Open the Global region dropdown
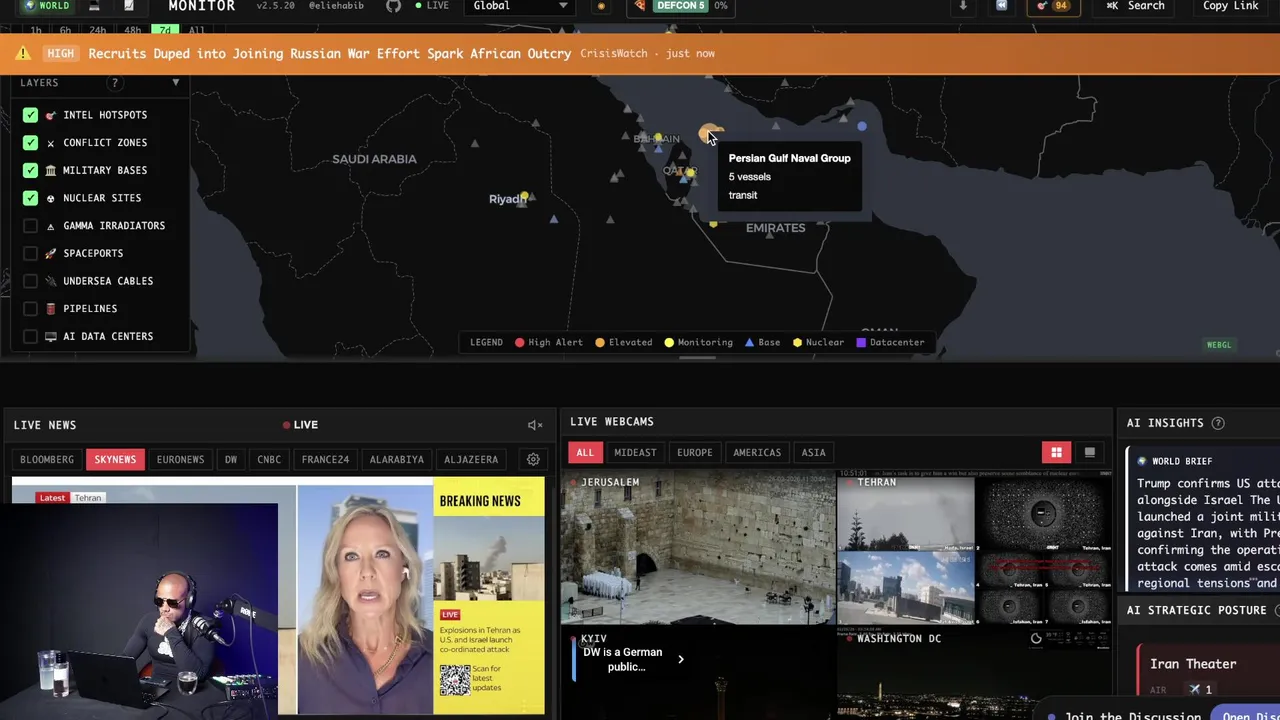Viewport: 1280px width, 720px height. pyautogui.click(x=520, y=6)
